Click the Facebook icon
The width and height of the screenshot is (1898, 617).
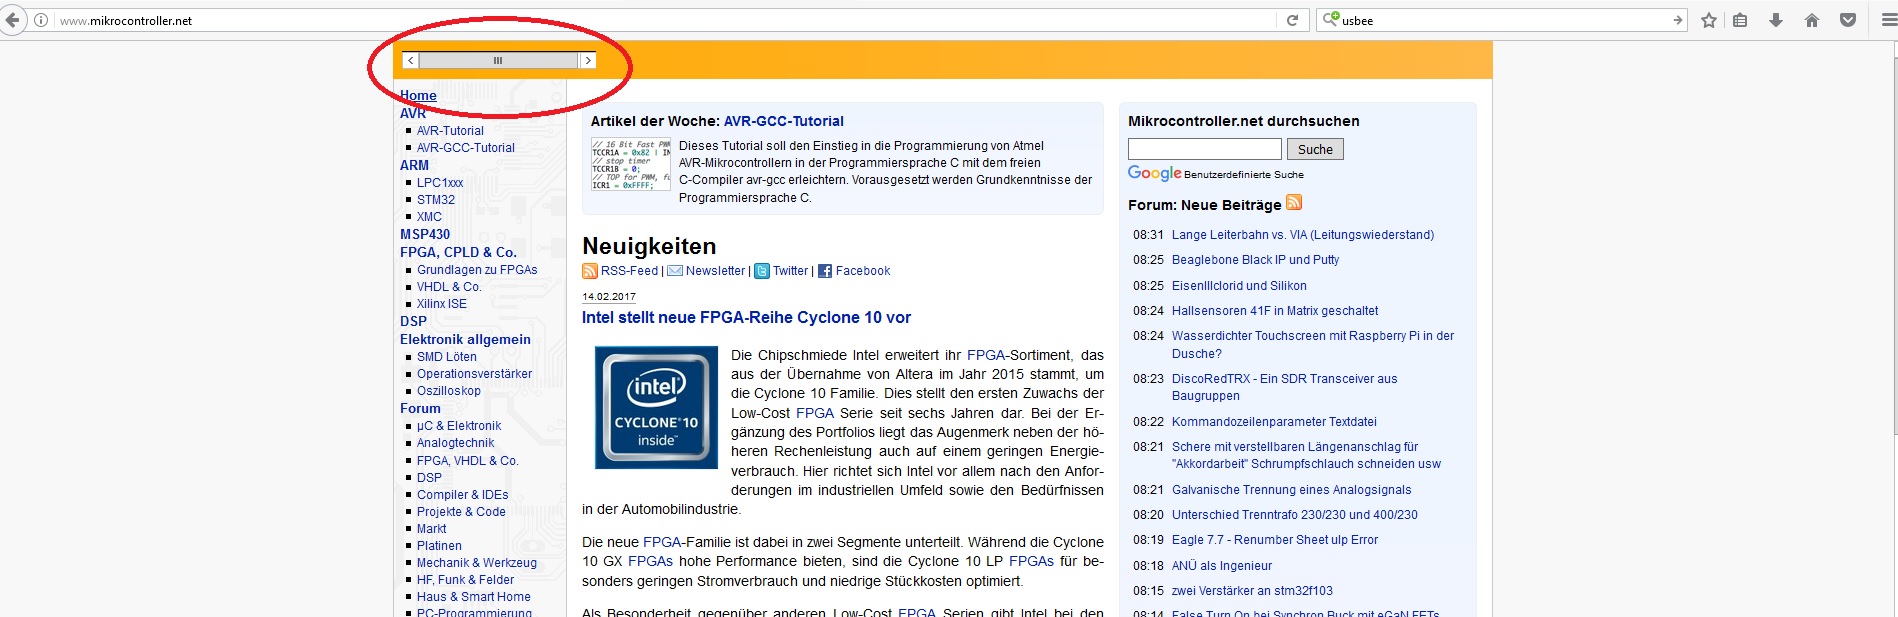tap(825, 271)
